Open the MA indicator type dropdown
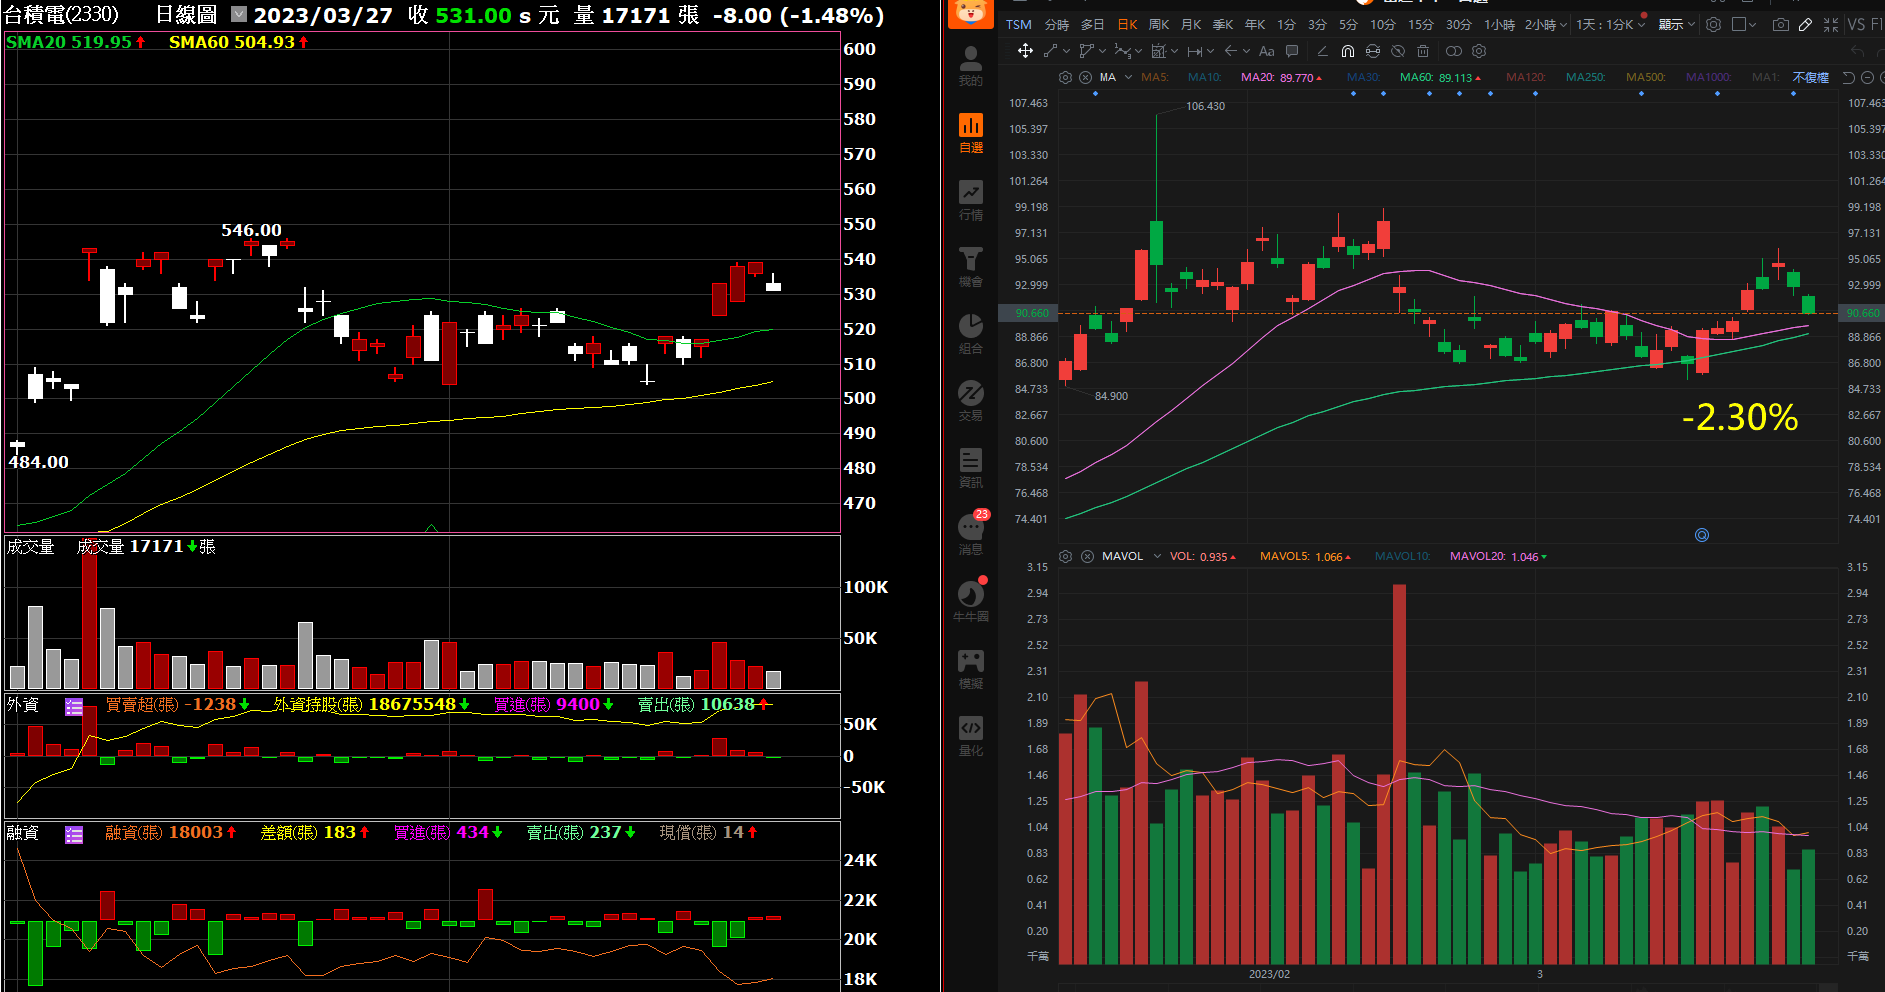Image resolution: width=1885 pixels, height=992 pixels. click(1128, 77)
